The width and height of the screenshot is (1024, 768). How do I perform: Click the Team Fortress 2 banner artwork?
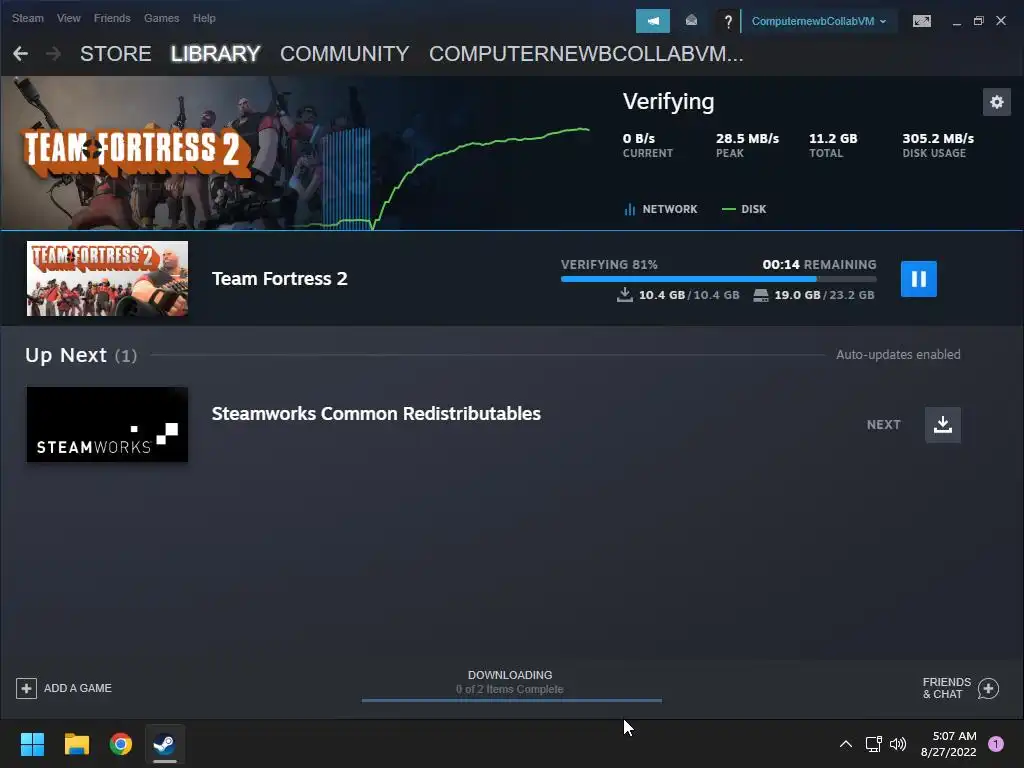click(x=137, y=153)
